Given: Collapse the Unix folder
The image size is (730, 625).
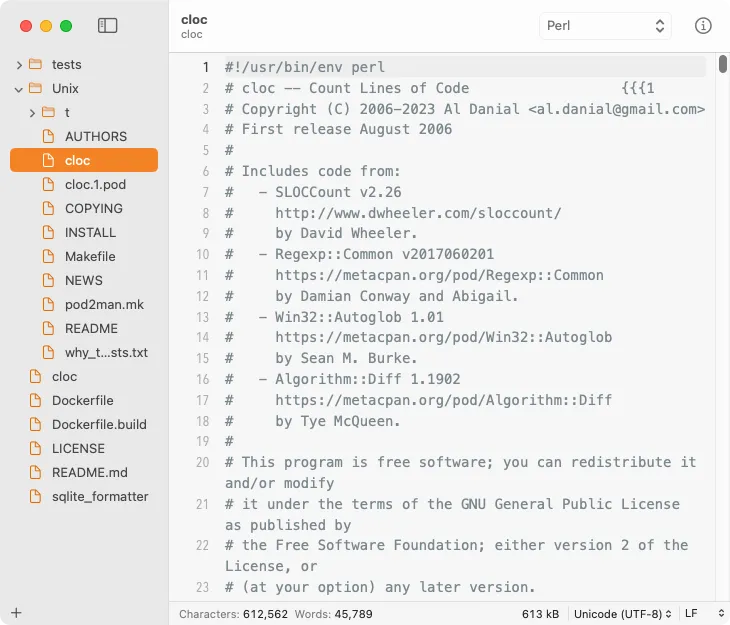Looking at the screenshot, I should tap(19, 89).
